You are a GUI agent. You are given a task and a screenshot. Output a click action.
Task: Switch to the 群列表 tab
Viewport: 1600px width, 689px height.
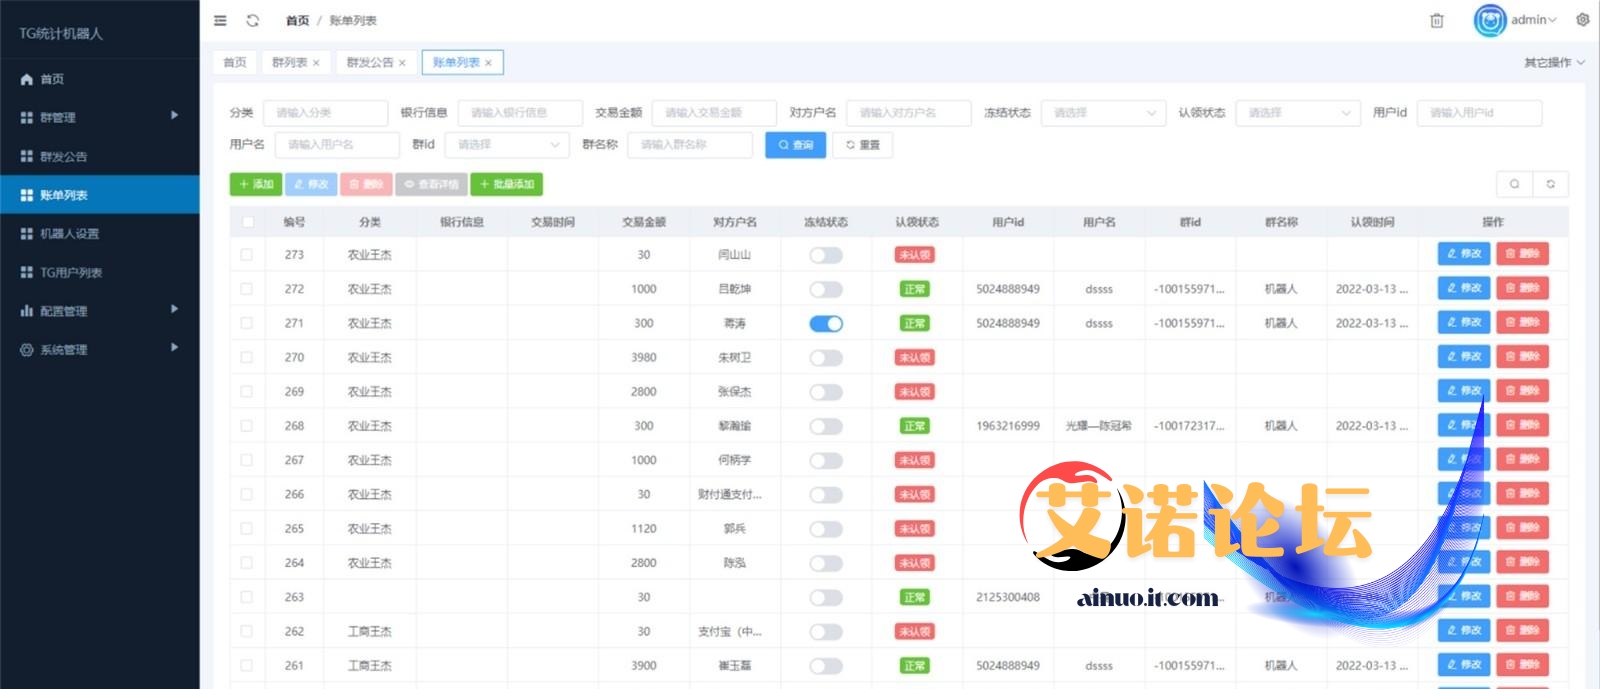tap(290, 63)
